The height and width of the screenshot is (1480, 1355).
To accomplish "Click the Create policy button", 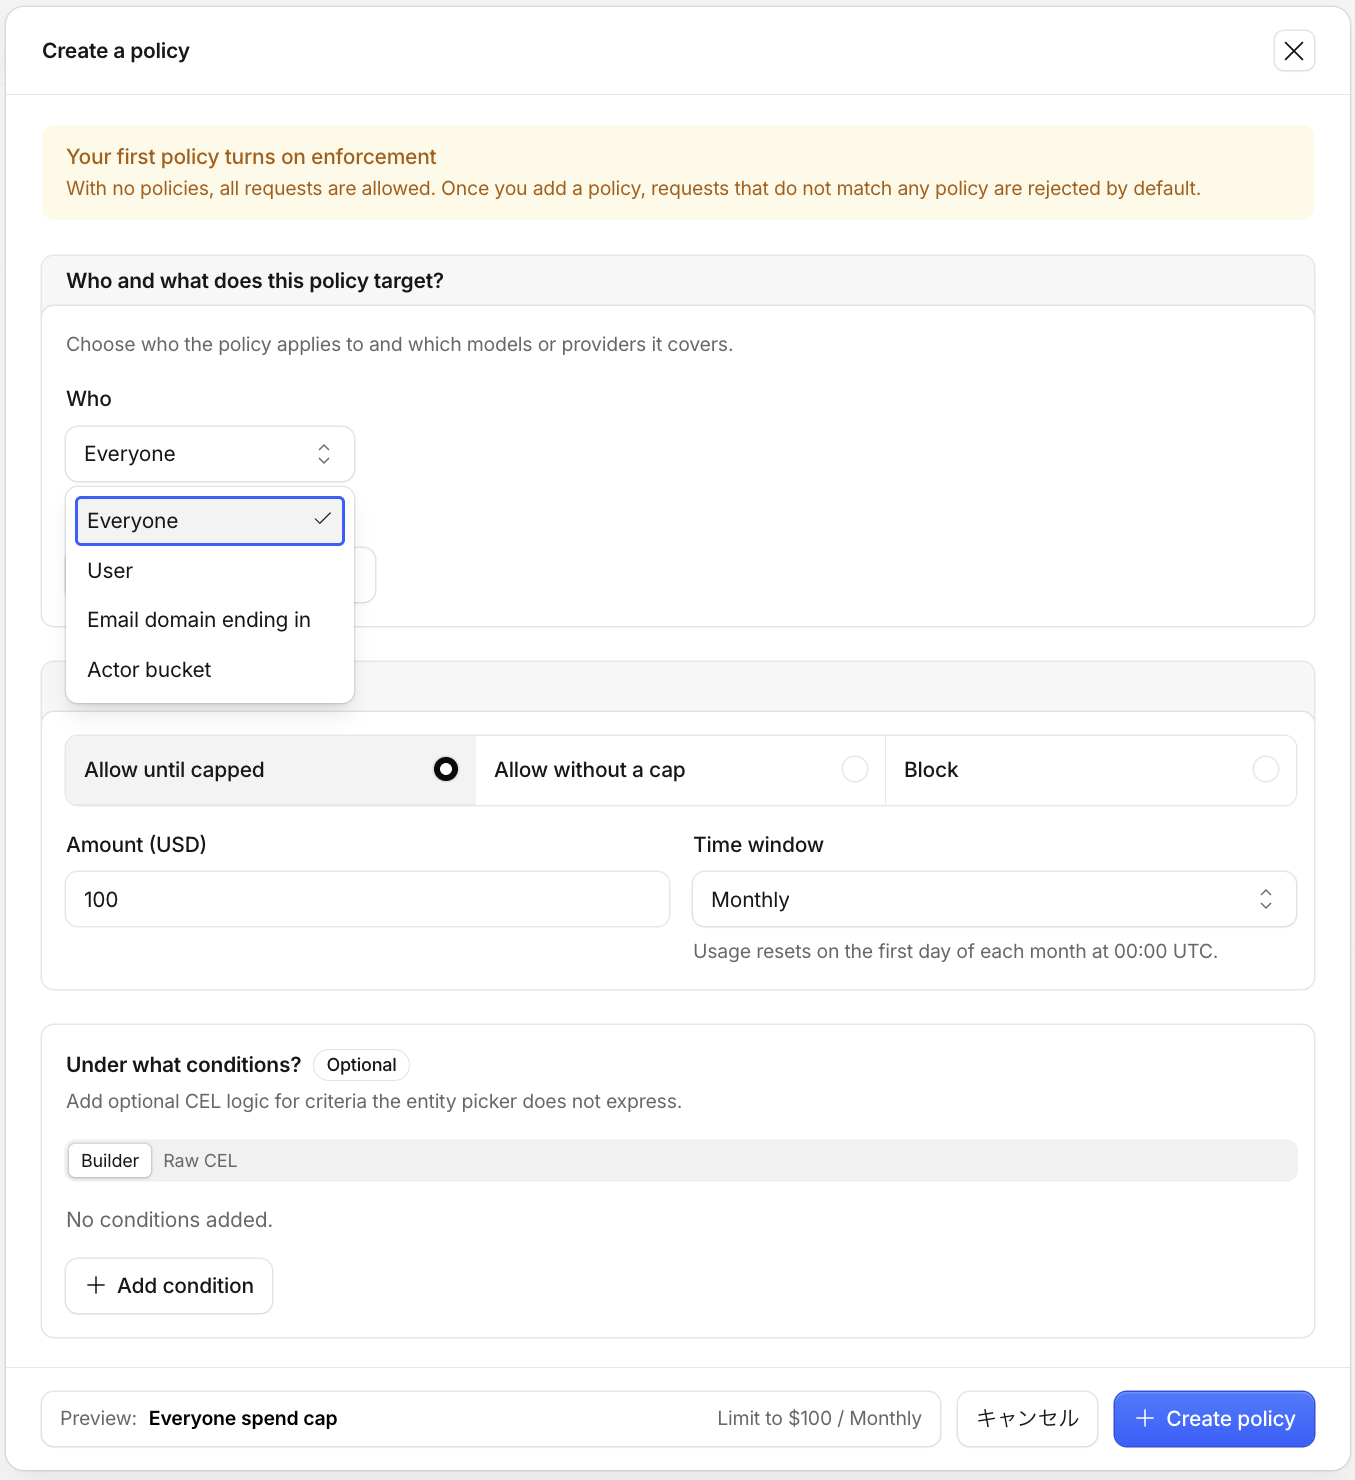I will [x=1214, y=1419].
